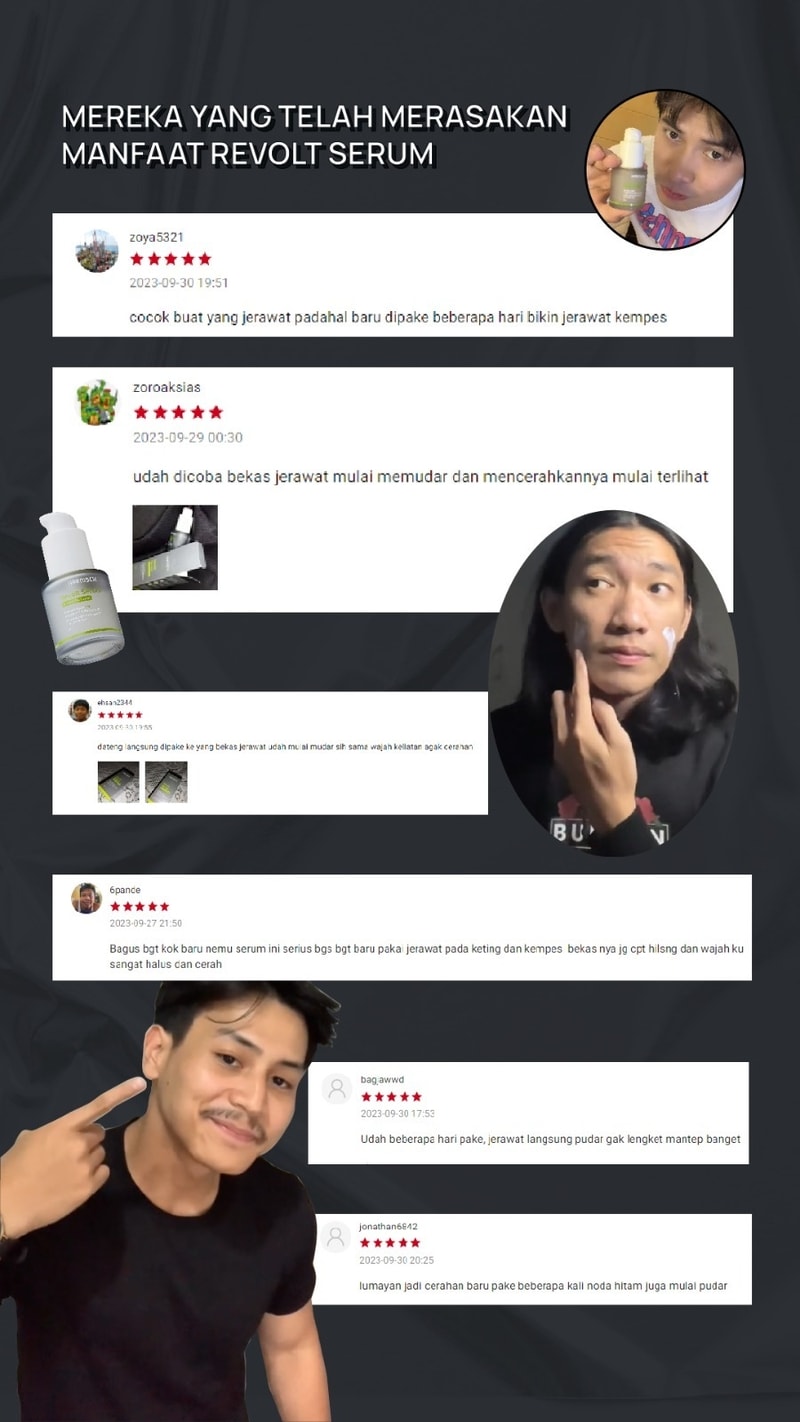The width and height of the screenshot is (800, 1422).
Task: Click zoroaksias's green profile avatar
Action: pos(98,402)
